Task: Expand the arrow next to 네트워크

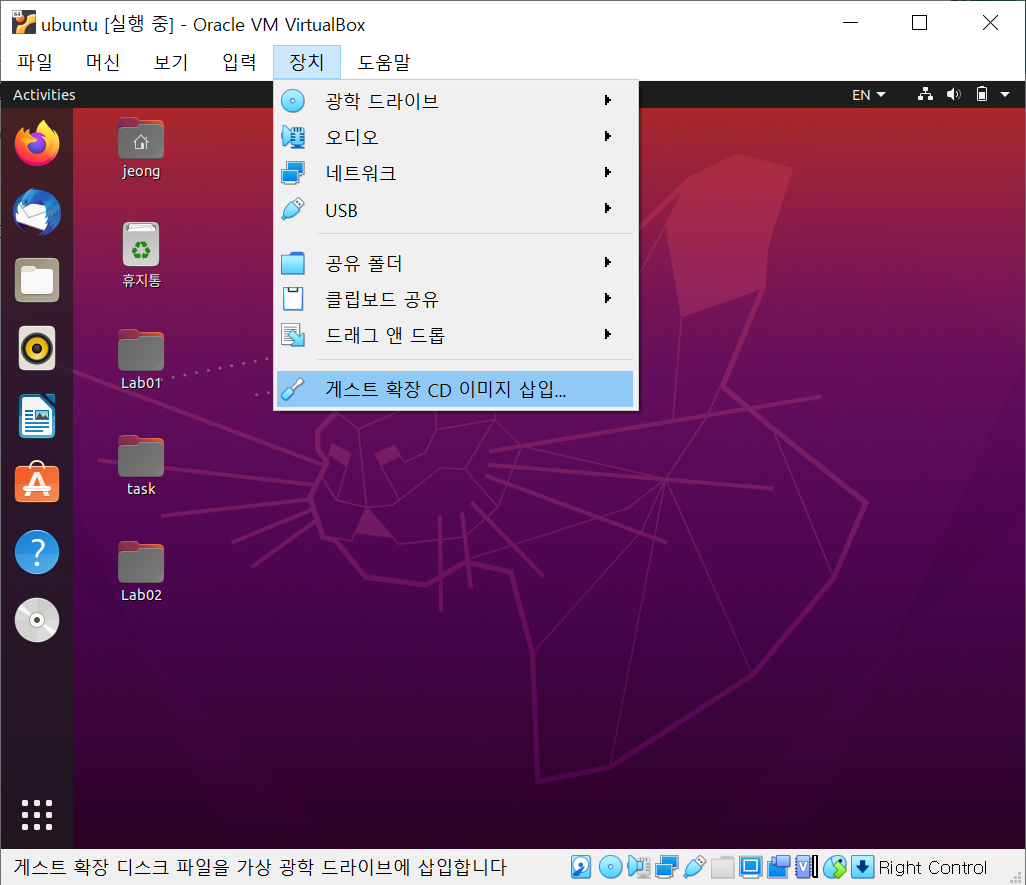Action: pyautogui.click(x=608, y=172)
